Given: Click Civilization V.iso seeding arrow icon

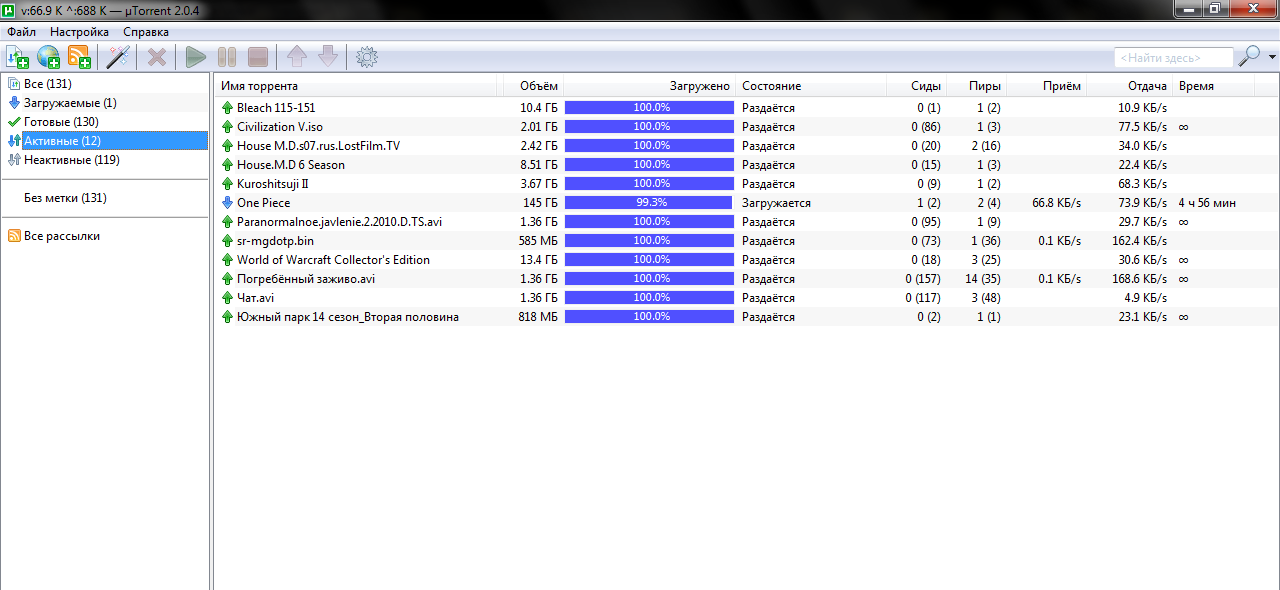Looking at the screenshot, I should click(226, 126).
